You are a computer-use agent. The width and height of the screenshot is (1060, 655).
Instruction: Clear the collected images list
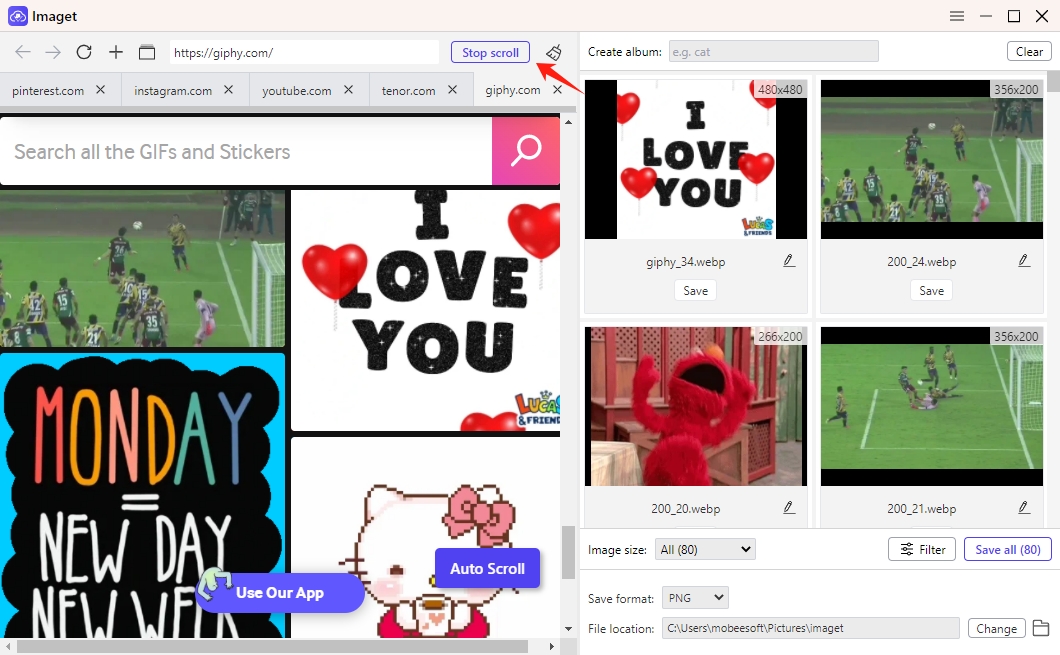[x=1029, y=51]
